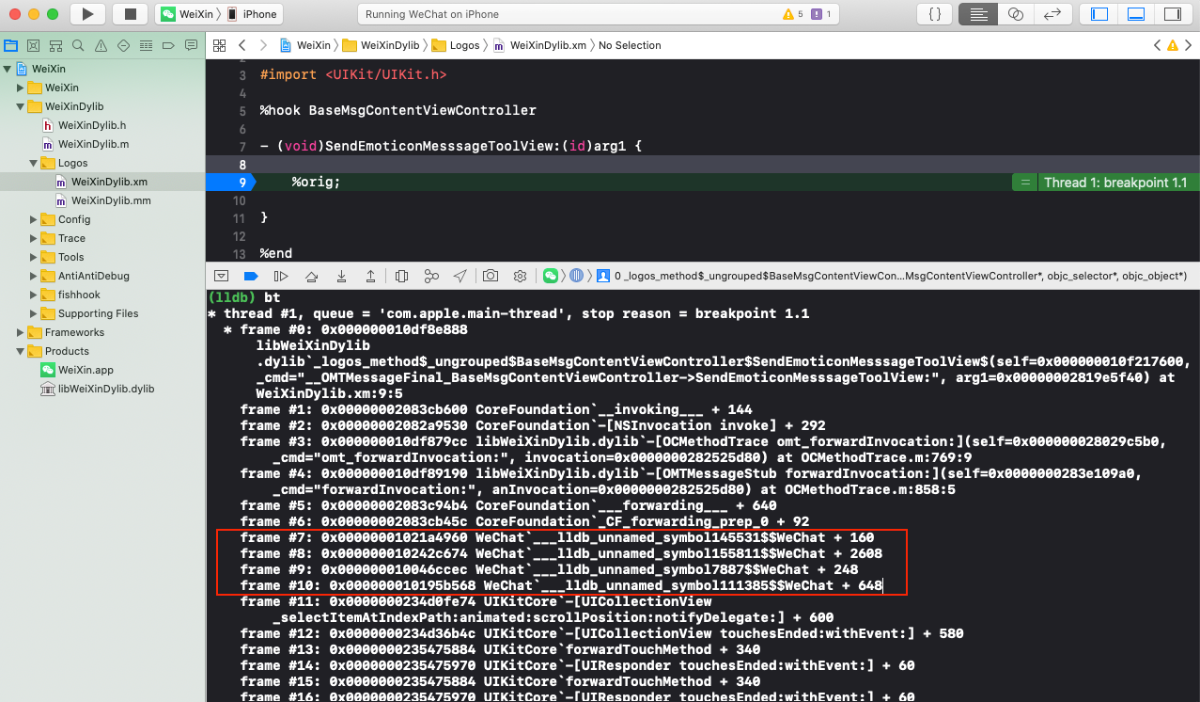Click the Stop button in toolbar
The width and height of the screenshot is (1200, 702).
pyautogui.click(x=130, y=14)
